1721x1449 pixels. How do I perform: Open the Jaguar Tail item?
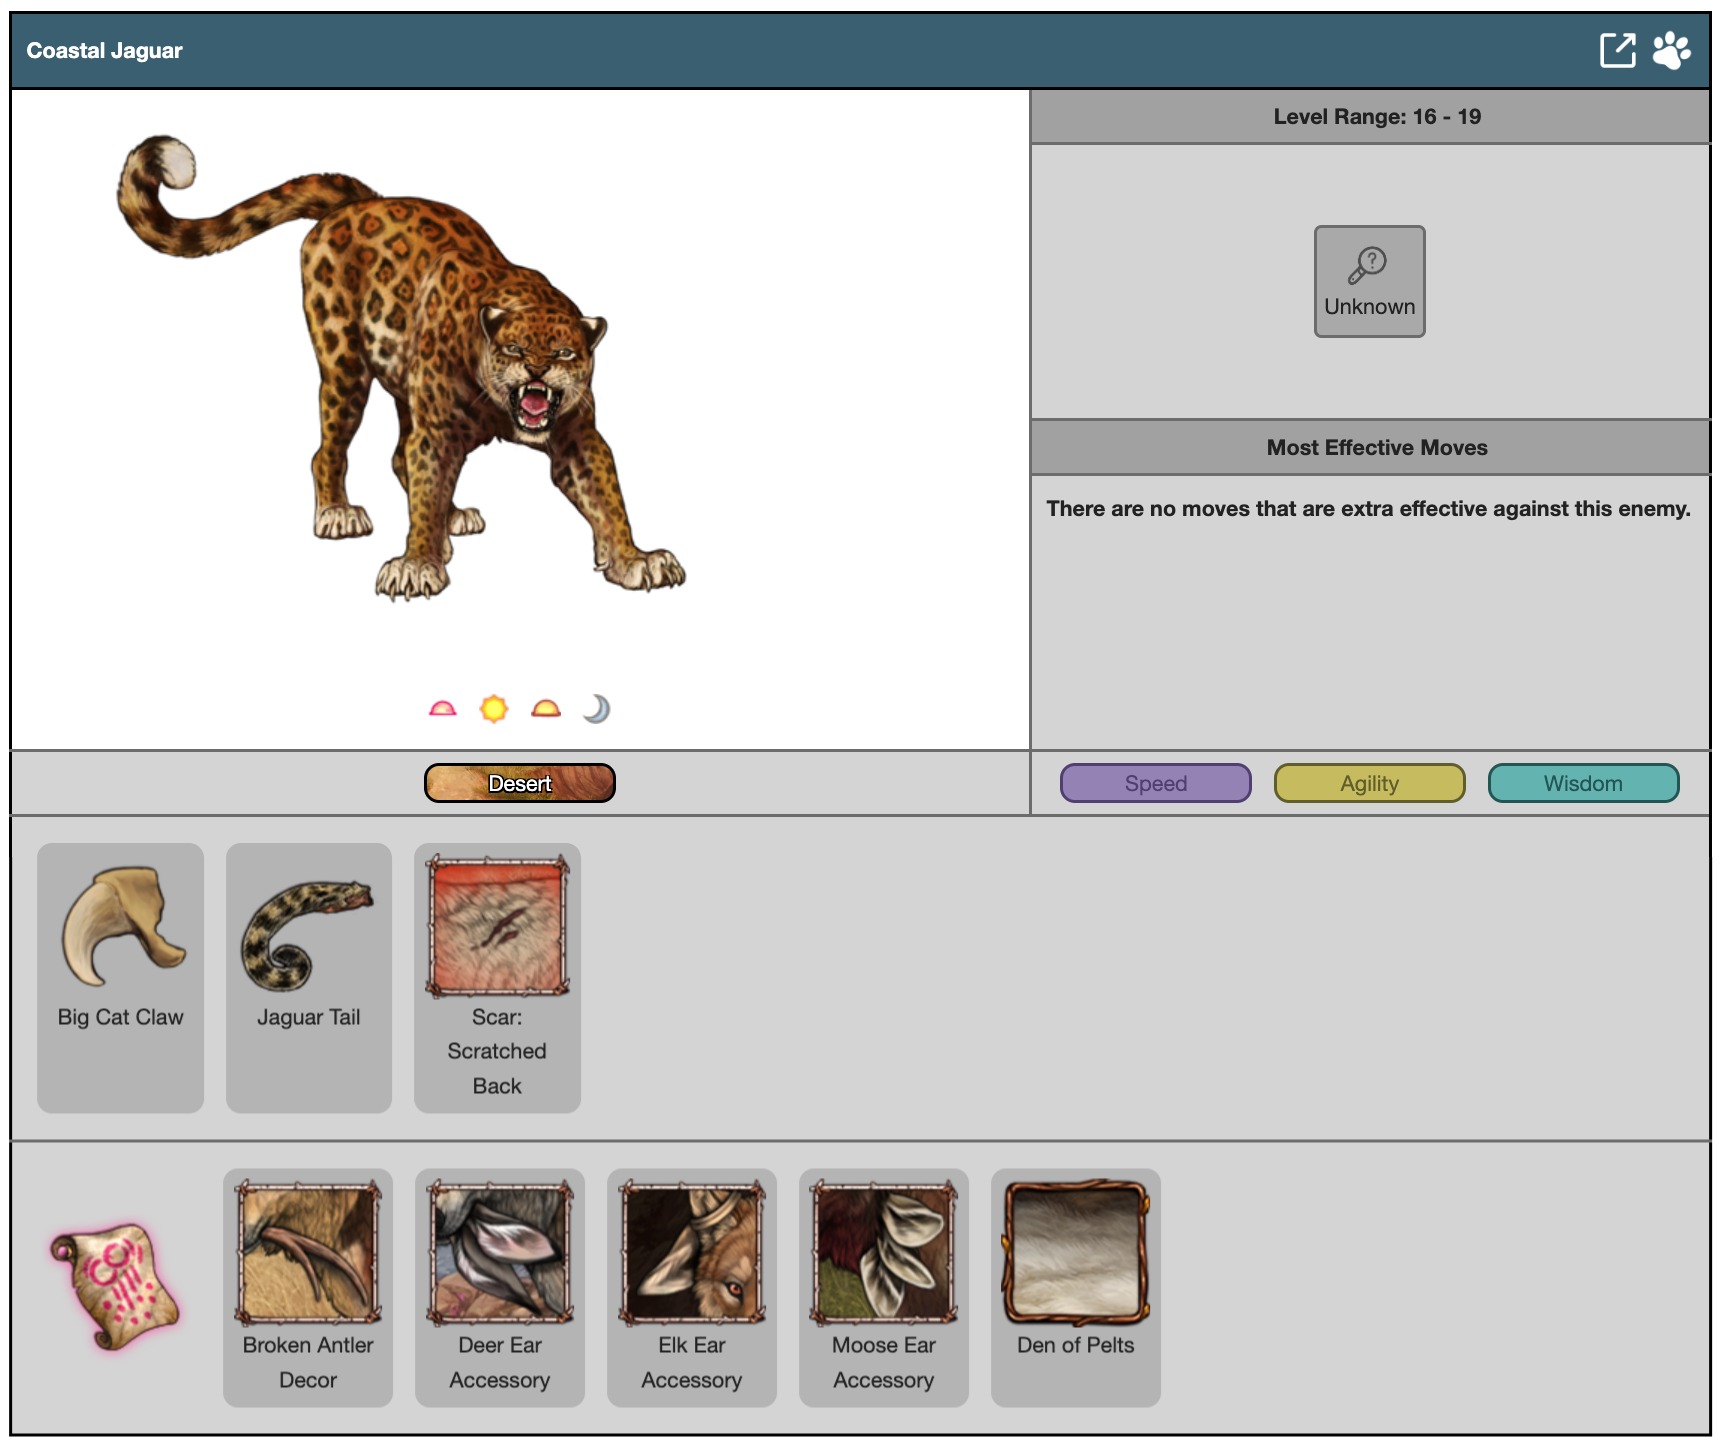(308, 977)
